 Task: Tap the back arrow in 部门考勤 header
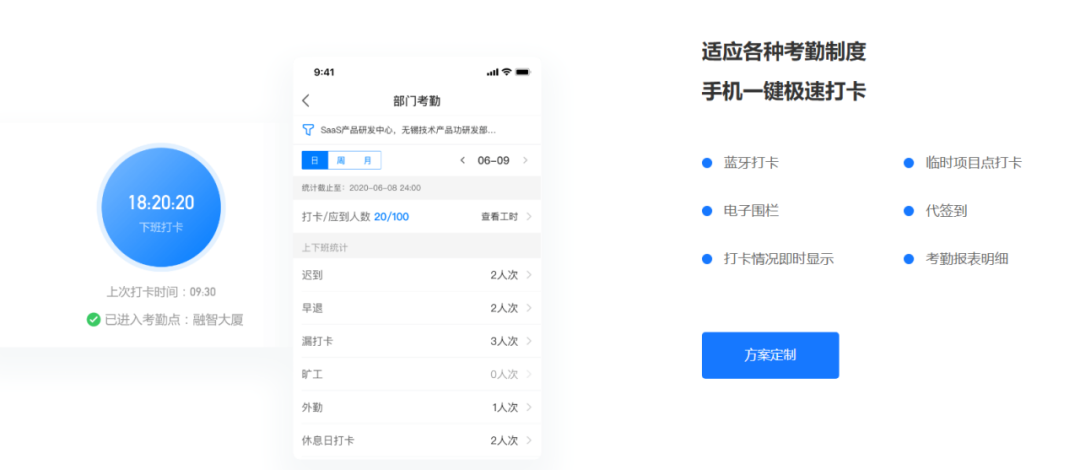tap(306, 101)
